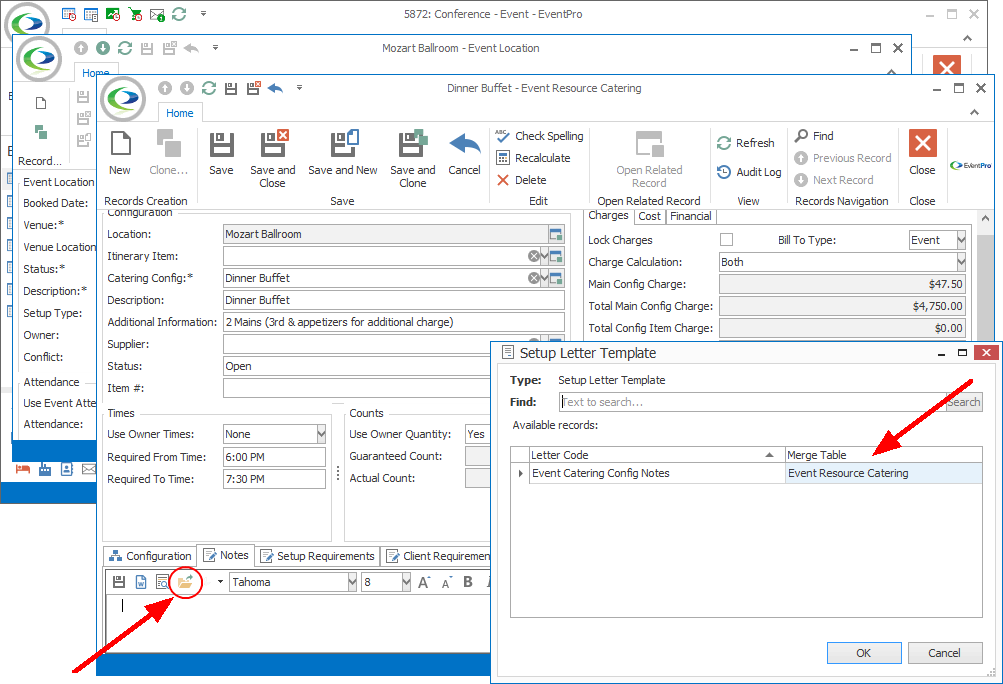The height and width of the screenshot is (684, 1003).
Task: Close the Setup Letter Template dialog
Action: point(986,353)
